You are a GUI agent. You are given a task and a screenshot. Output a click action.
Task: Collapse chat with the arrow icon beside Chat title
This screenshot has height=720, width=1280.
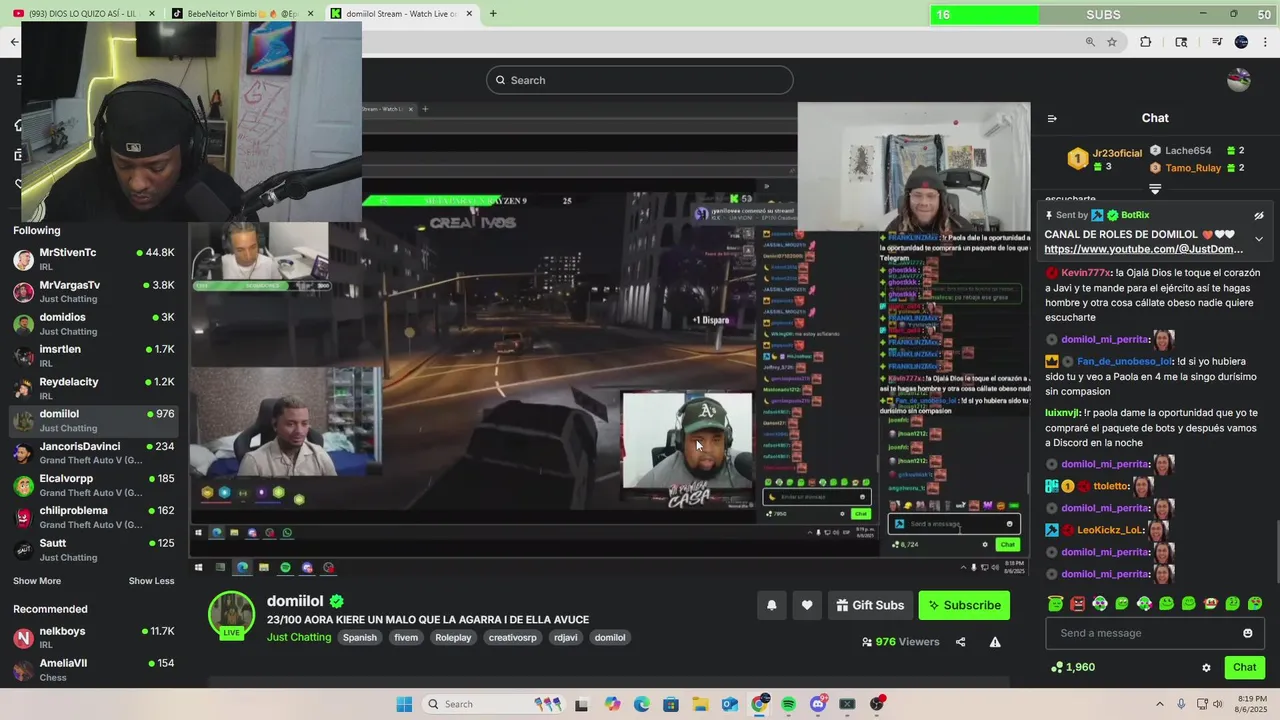coord(1052,118)
